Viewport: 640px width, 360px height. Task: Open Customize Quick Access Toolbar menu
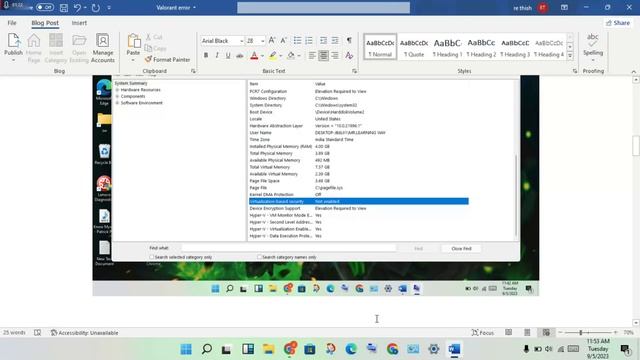109,8
